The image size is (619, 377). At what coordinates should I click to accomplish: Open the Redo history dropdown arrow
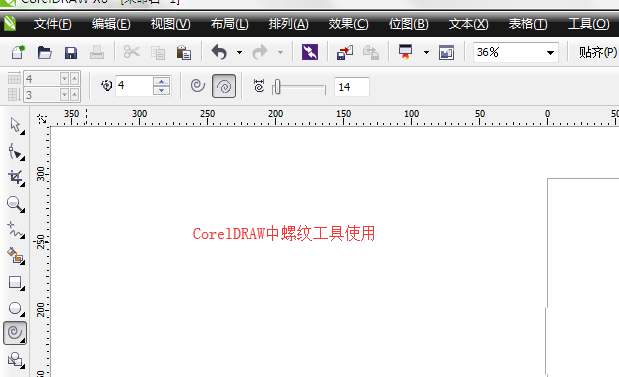pos(280,53)
